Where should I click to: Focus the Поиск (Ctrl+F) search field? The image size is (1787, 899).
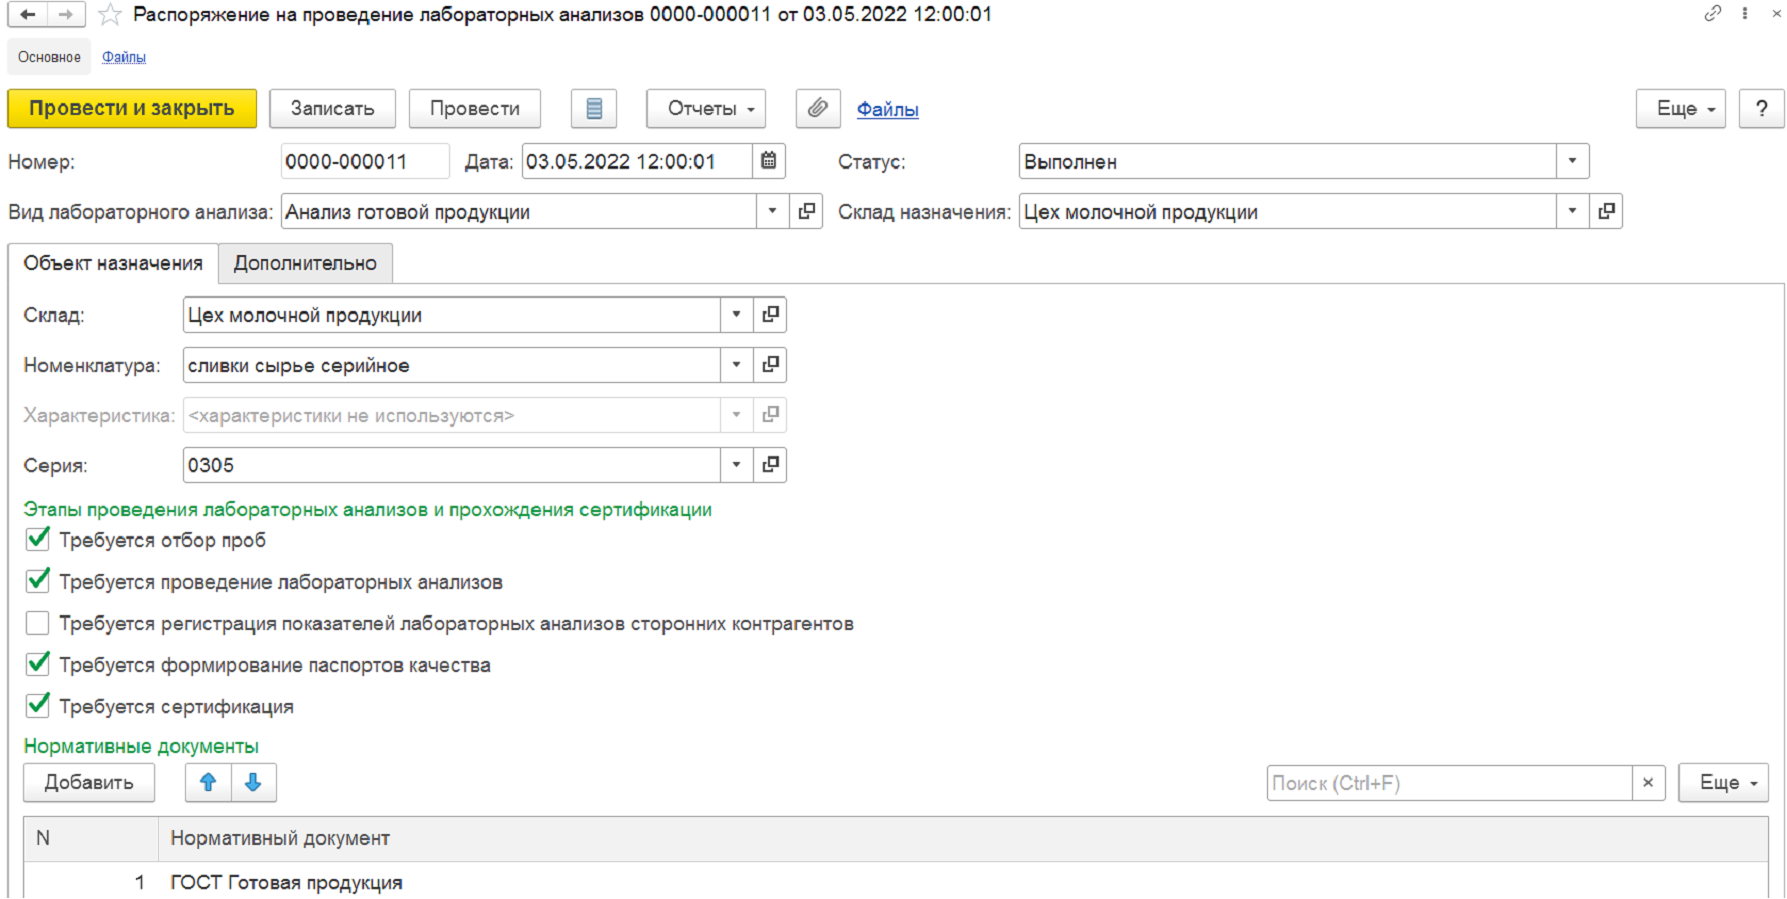pos(1449,783)
